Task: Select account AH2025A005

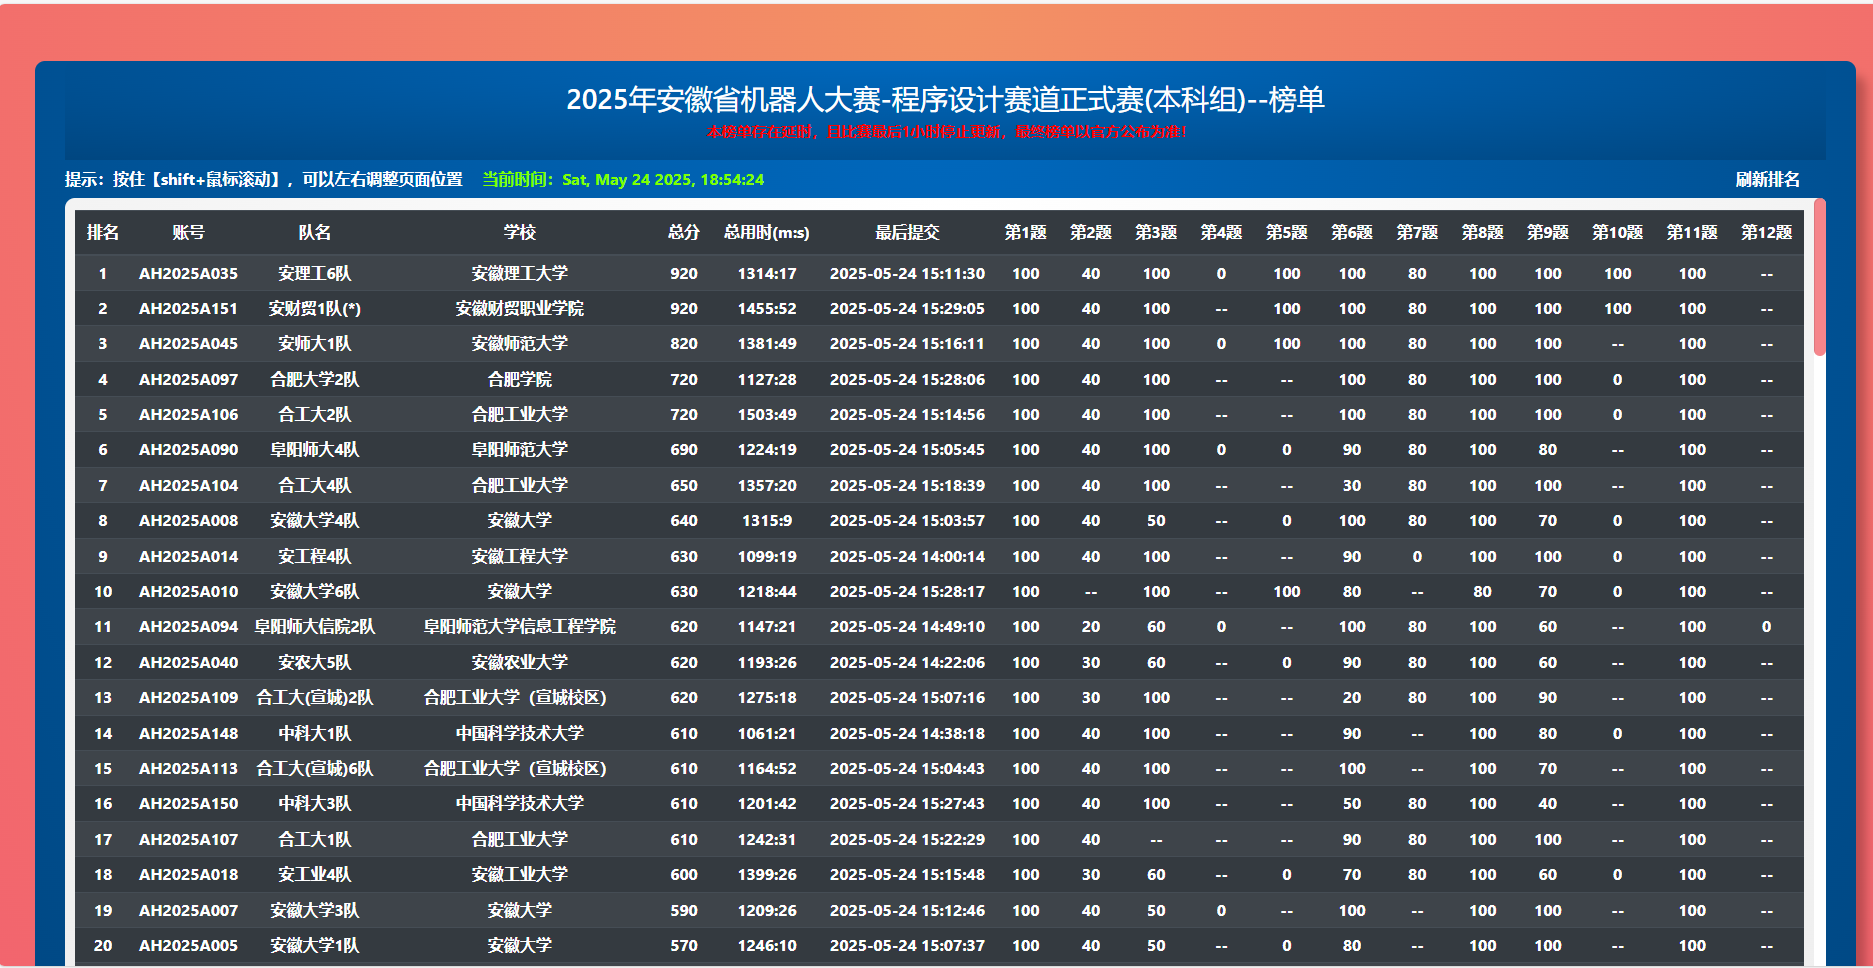Action: [188, 945]
